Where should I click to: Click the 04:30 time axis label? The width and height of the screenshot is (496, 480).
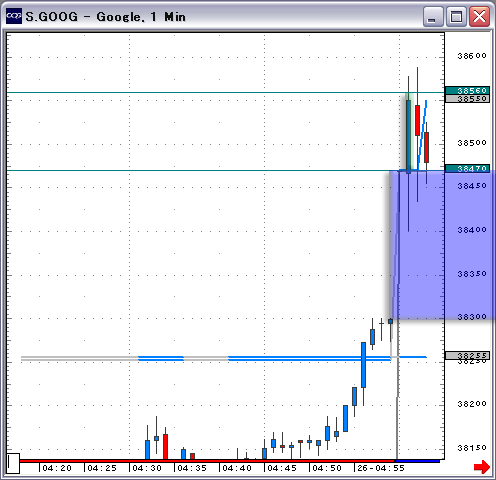147,468
